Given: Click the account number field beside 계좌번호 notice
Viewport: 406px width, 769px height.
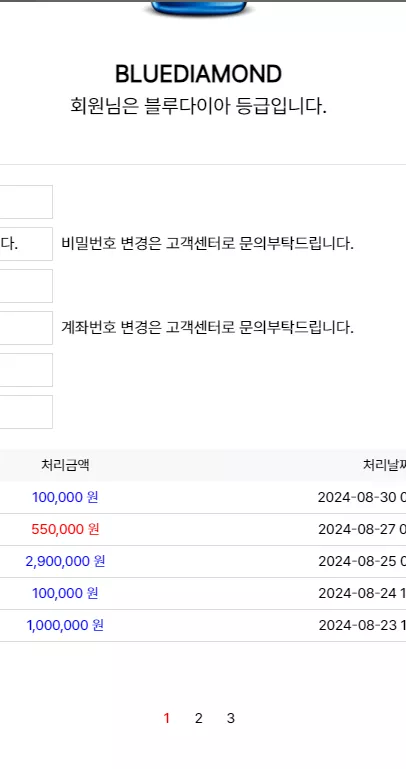Looking at the screenshot, I should (26, 328).
